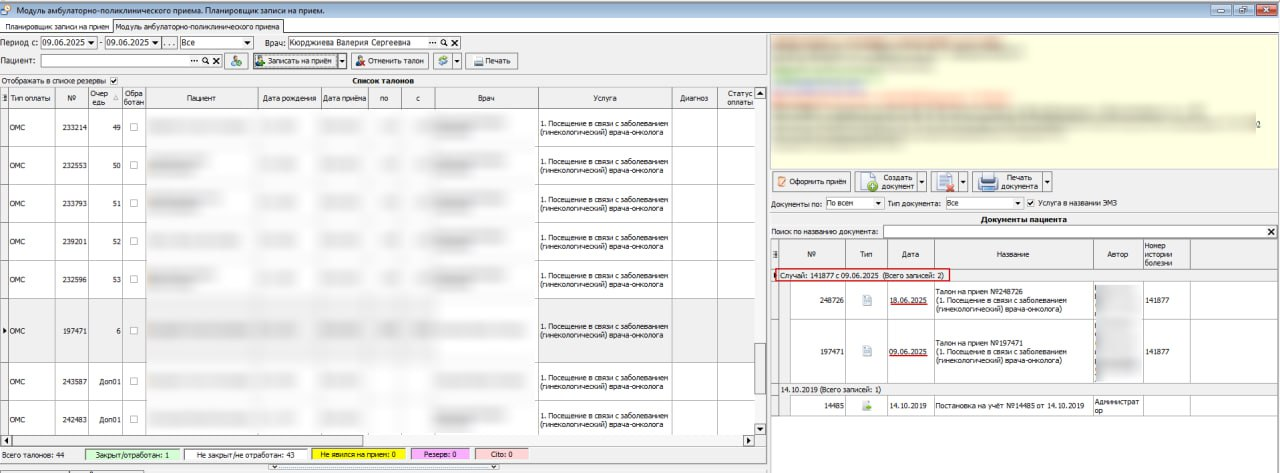This screenshot has width=1280, height=473.
Task: Switch to Планировщик записи на прием tab
Action: click(x=55, y=25)
